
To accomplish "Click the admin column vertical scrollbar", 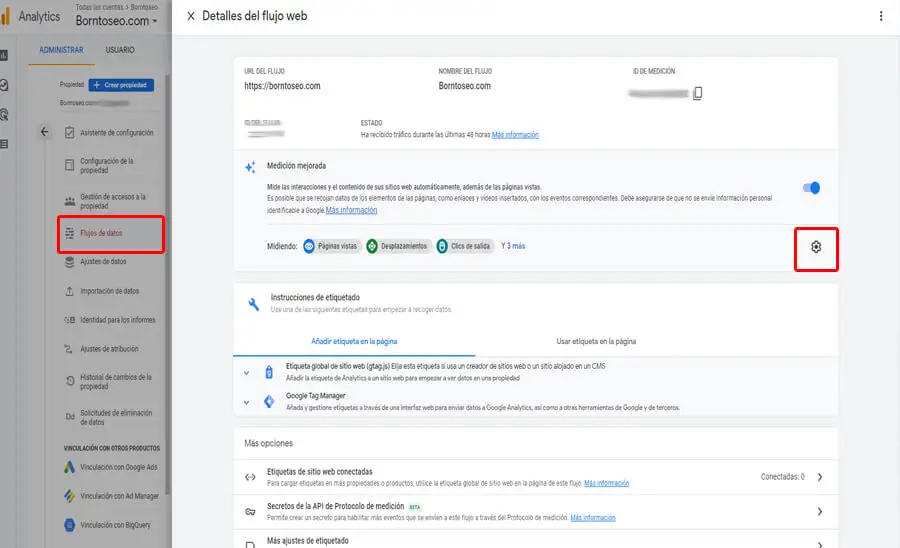I will [168, 284].
